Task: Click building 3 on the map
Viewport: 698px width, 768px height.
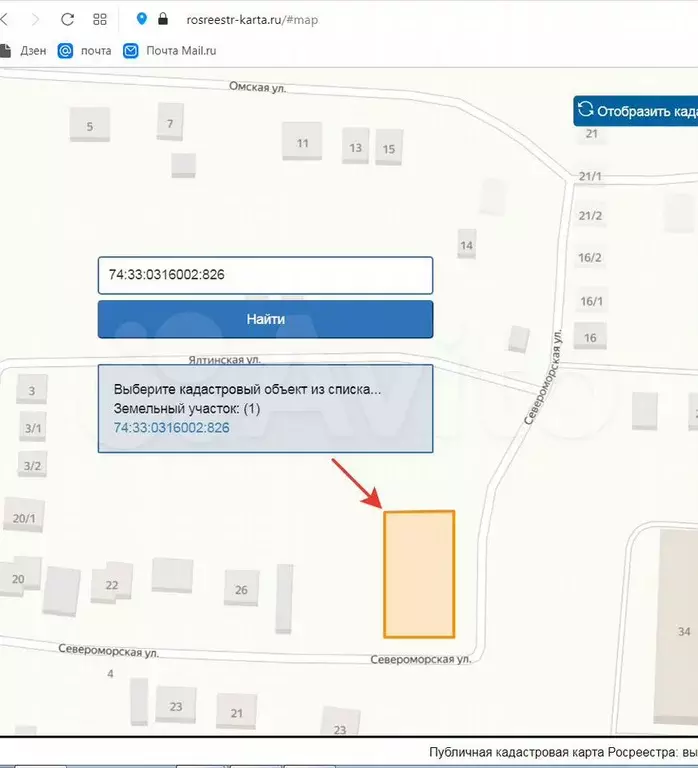Action: [x=32, y=390]
